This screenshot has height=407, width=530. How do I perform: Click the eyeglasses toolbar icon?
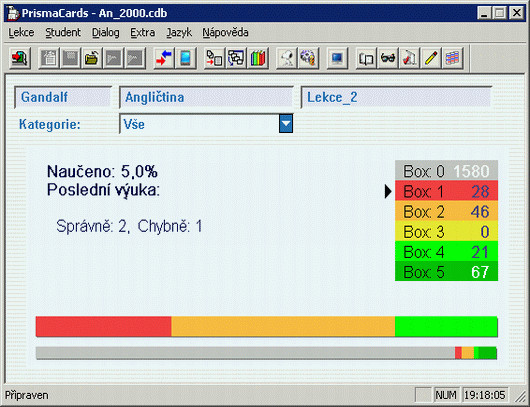pyautogui.click(x=388, y=58)
